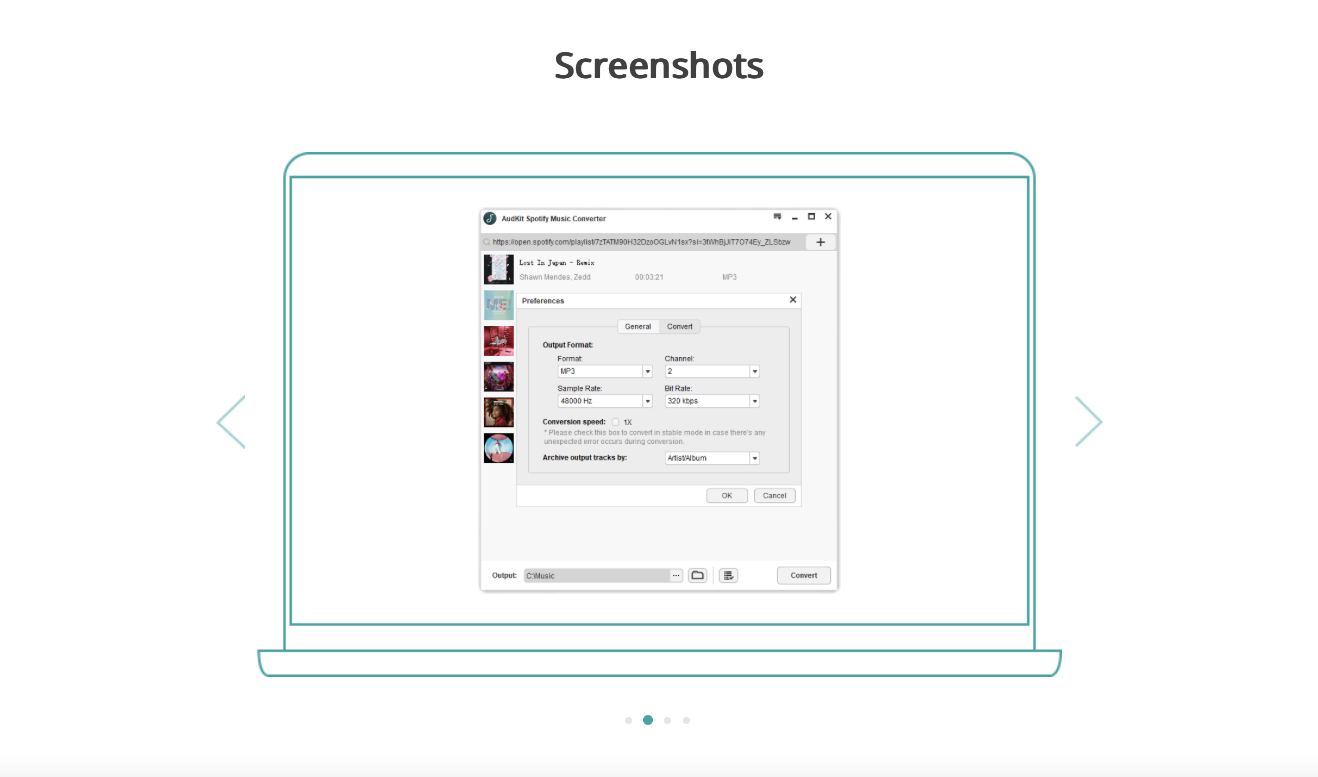Click the 00:03:21 track duration

[x=649, y=277]
